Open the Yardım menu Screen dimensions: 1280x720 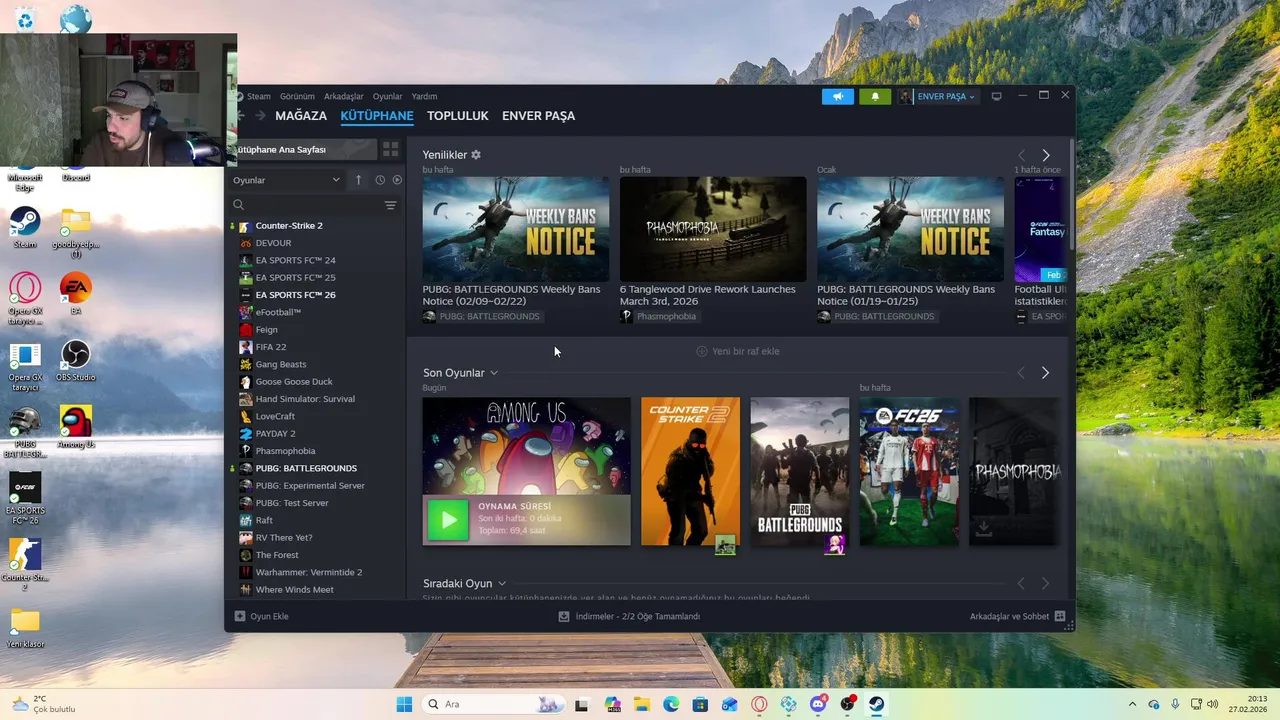point(424,96)
